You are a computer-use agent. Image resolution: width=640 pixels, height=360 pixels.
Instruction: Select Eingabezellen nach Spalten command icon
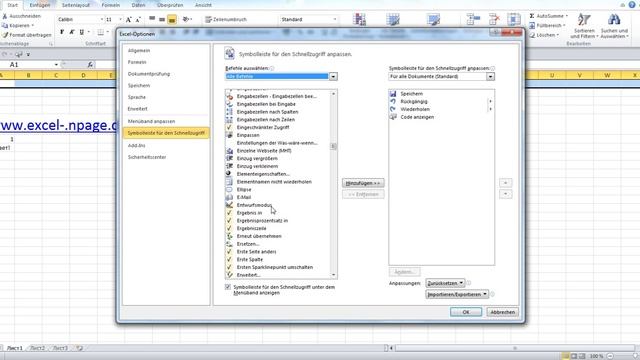(x=229, y=112)
